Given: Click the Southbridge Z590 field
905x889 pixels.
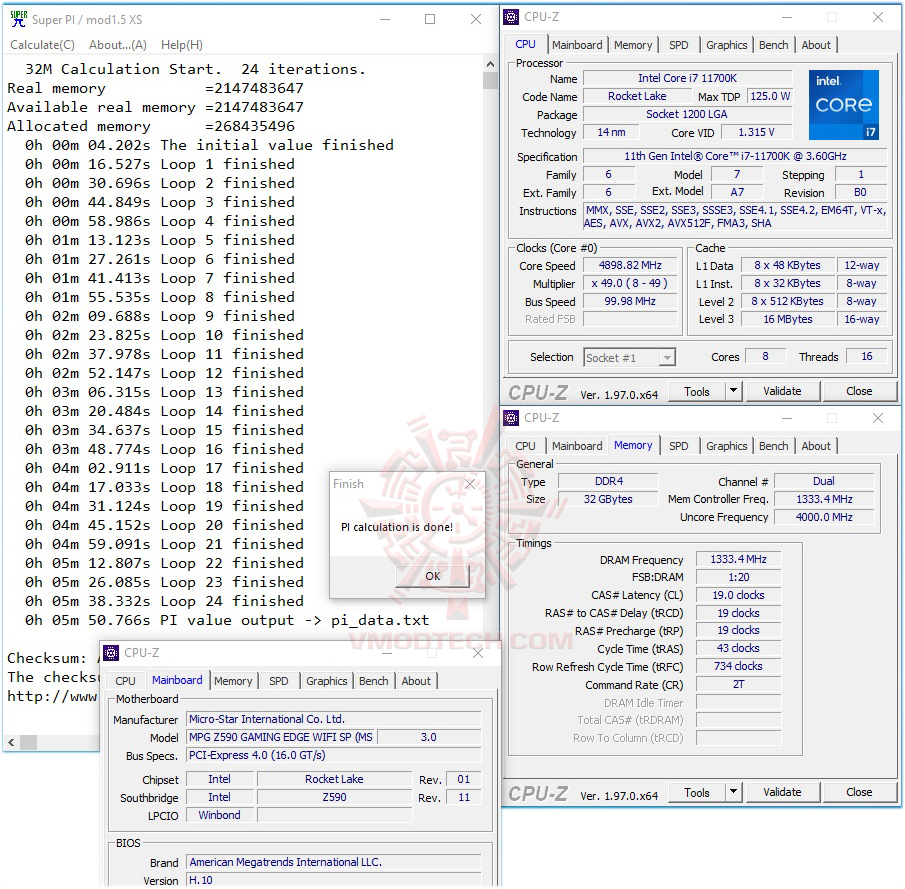Looking at the screenshot, I should tap(334, 797).
